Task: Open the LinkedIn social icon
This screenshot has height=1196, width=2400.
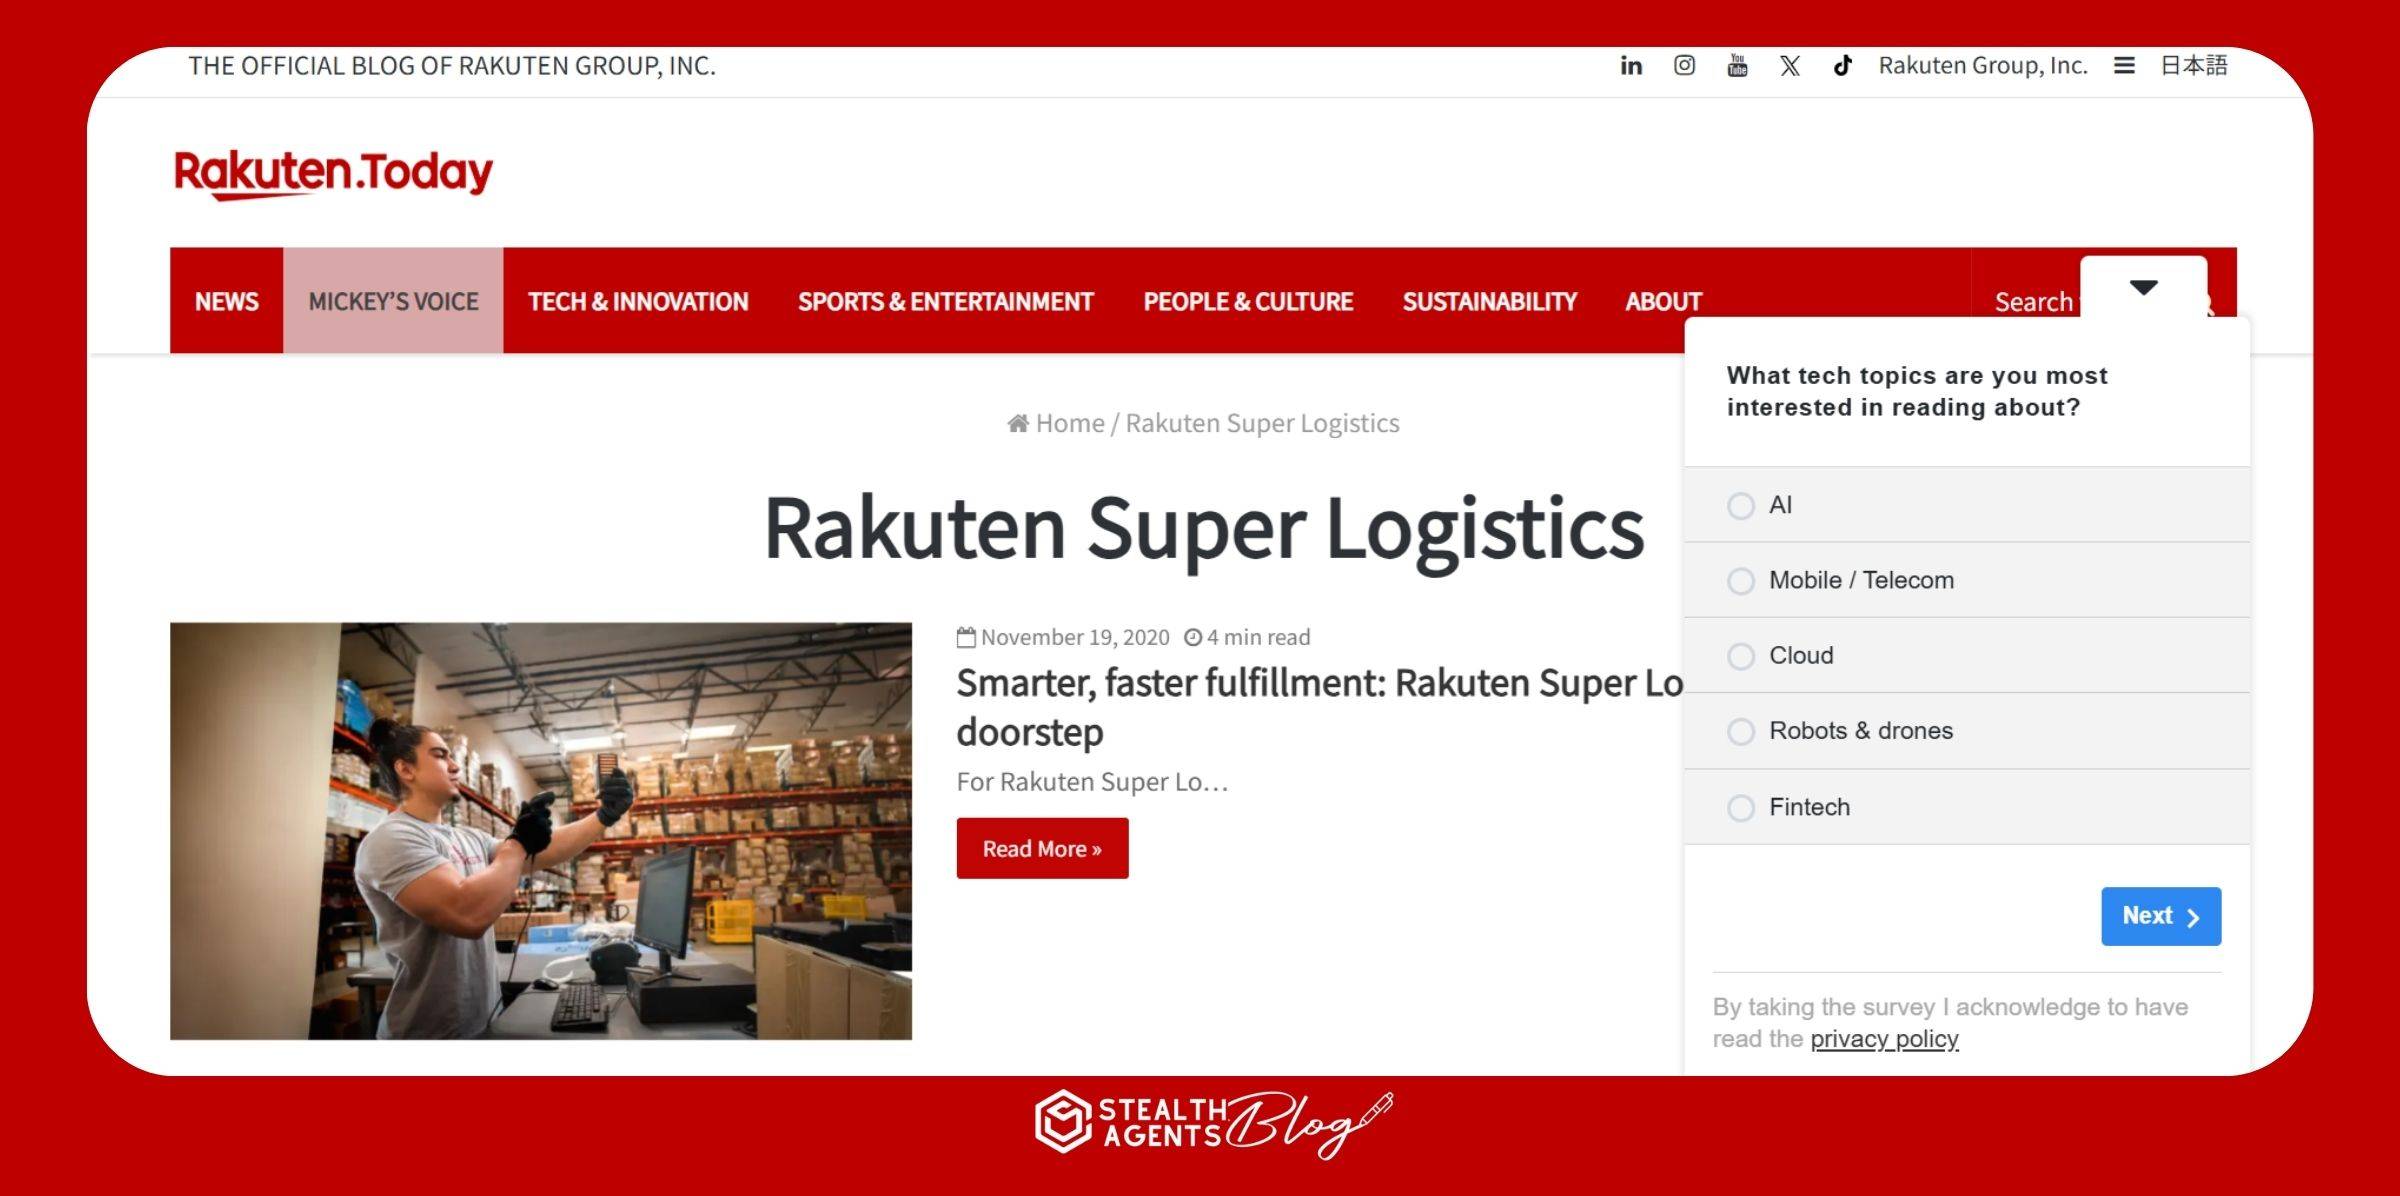Action: 1631,66
